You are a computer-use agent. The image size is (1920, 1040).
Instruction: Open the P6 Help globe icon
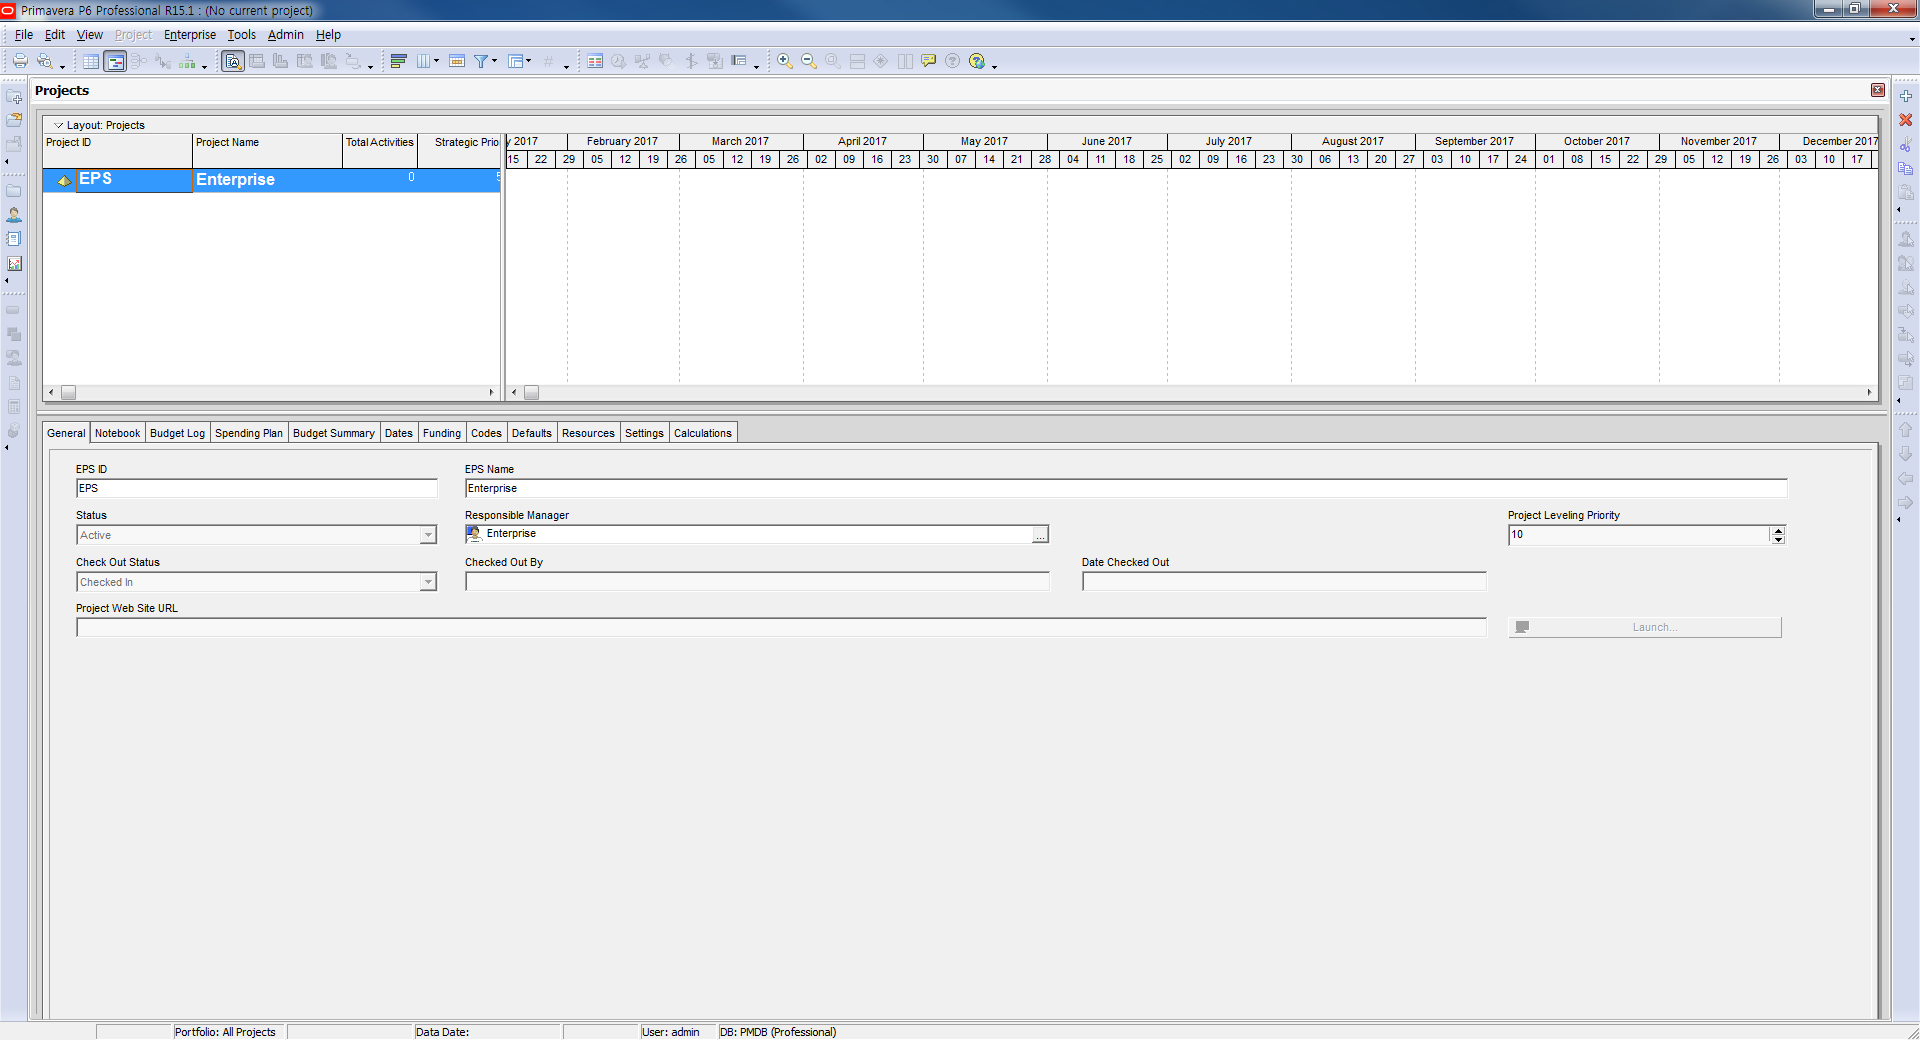(x=977, y=61)
